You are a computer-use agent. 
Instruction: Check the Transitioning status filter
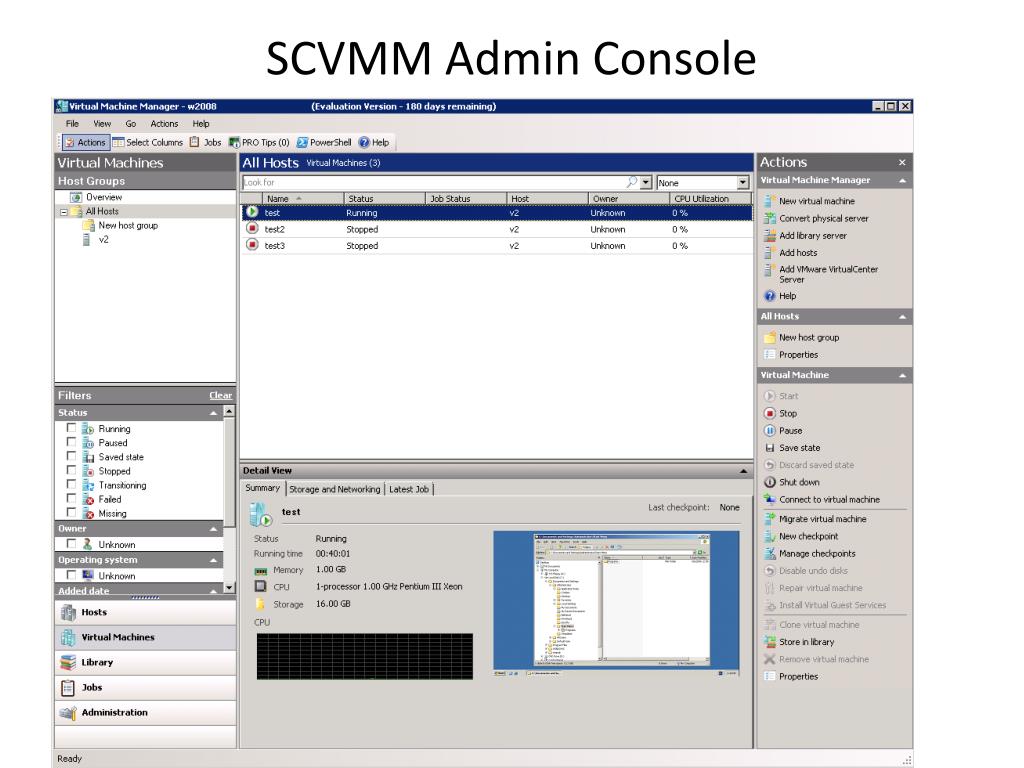click(x=71, y=484)
